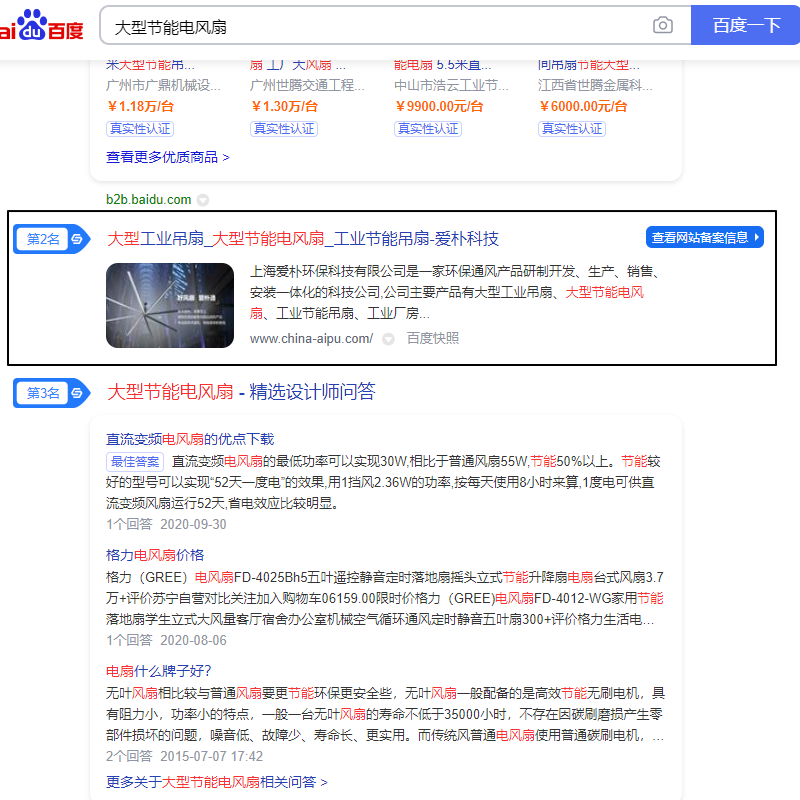
Task: Select price ¥9900.00元/台
Action: [439, 106]
